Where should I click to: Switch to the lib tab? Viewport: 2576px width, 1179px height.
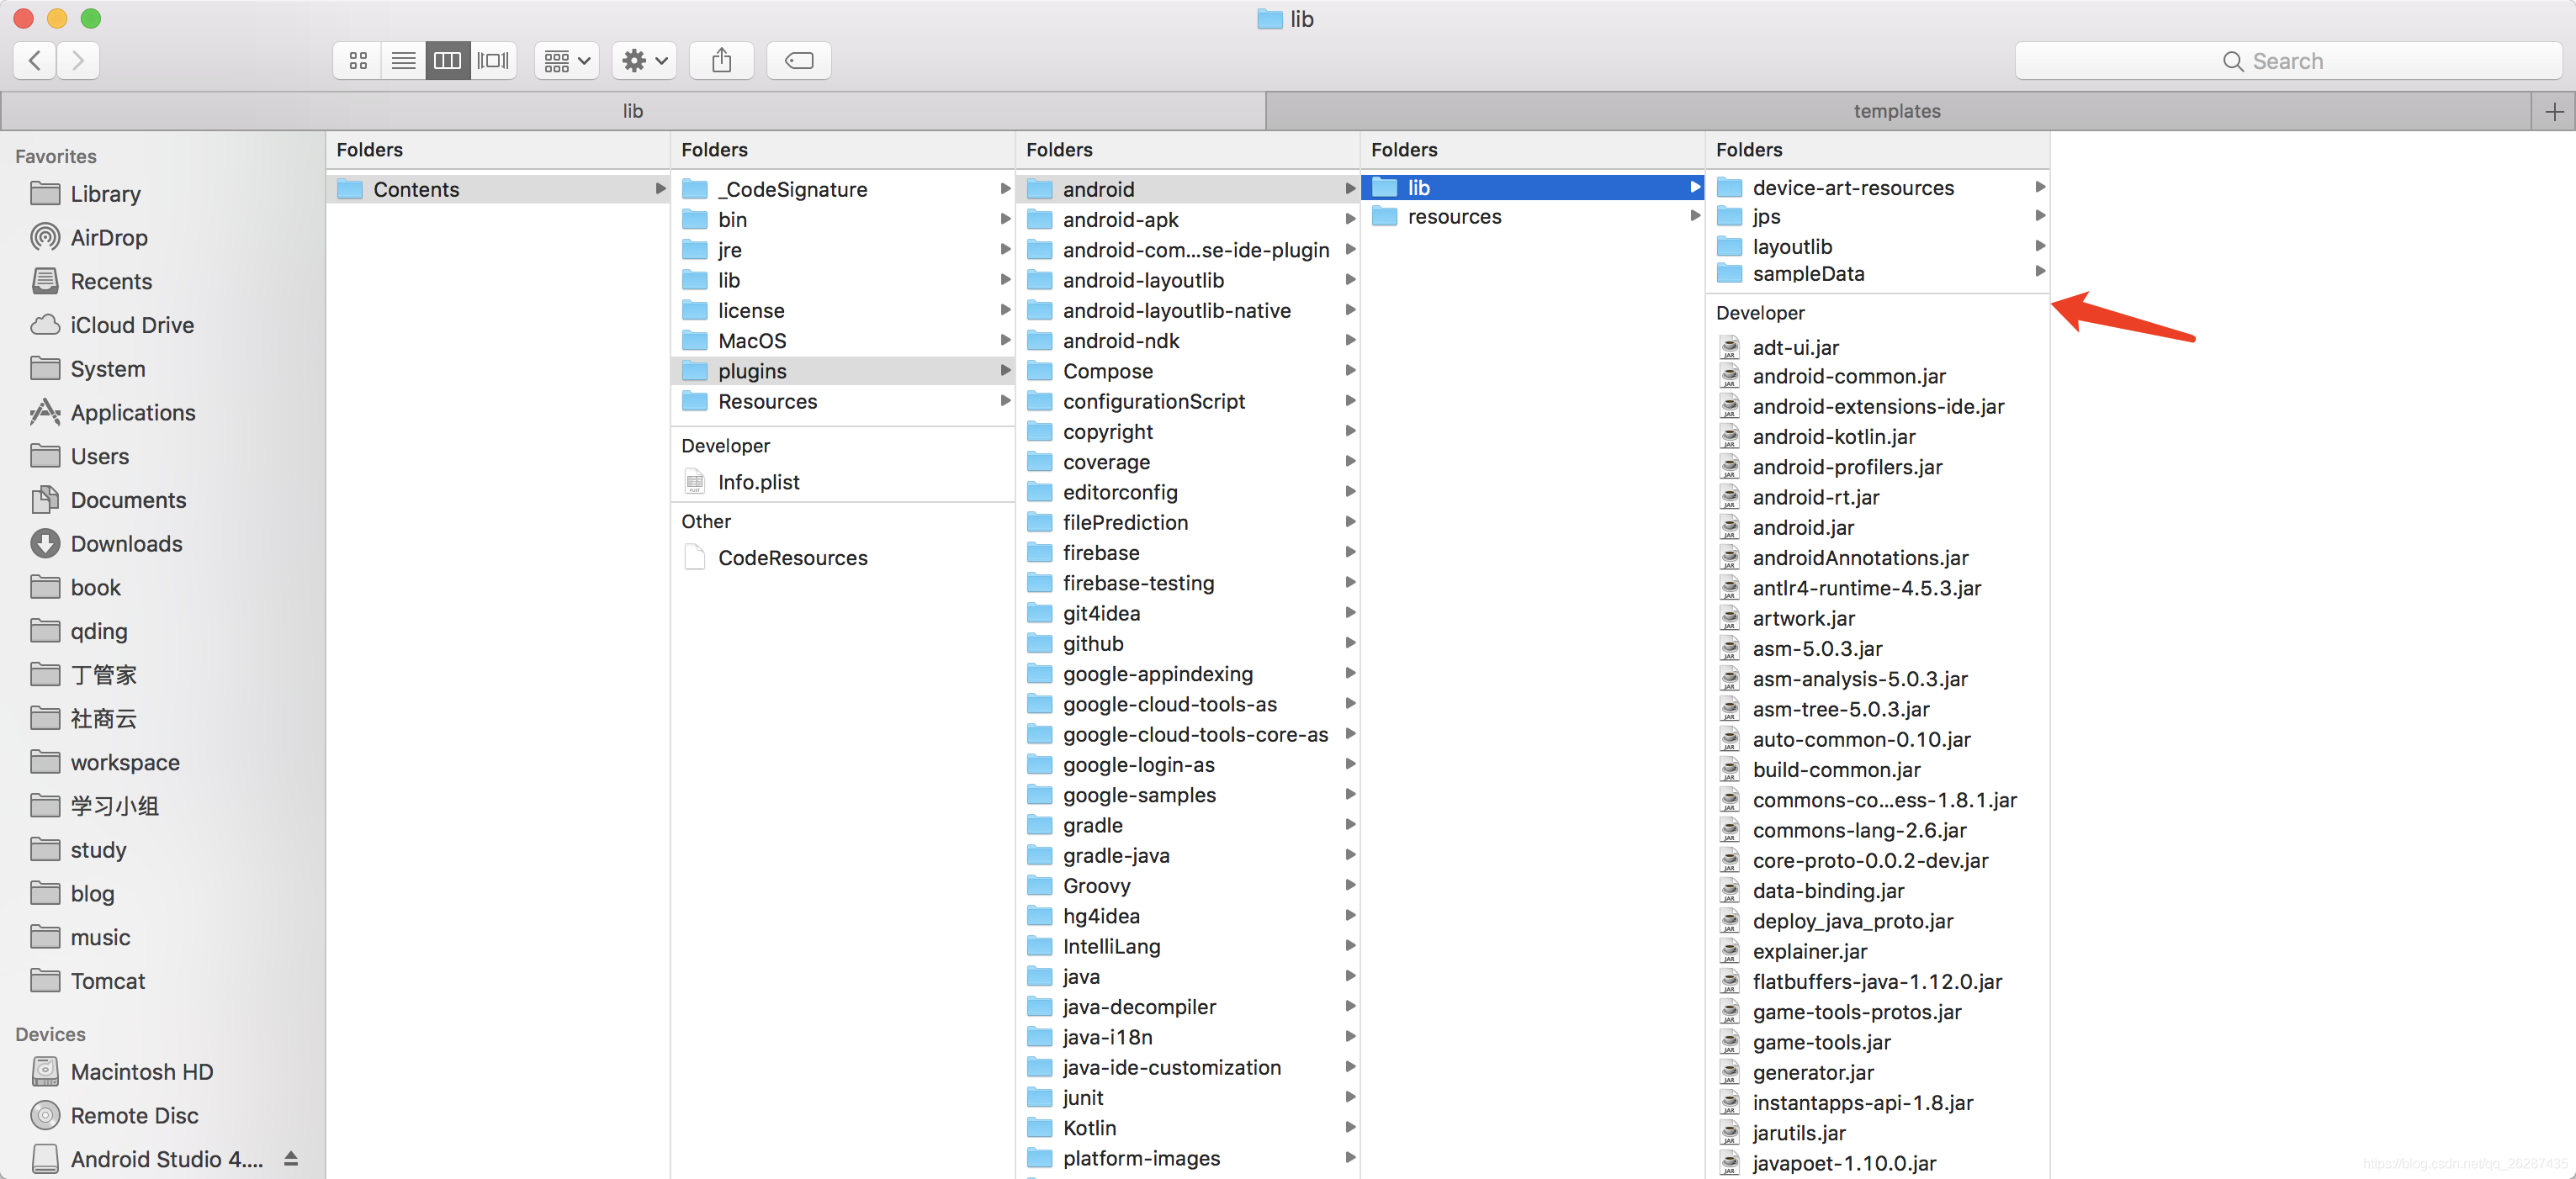click(x=633, y=111)
